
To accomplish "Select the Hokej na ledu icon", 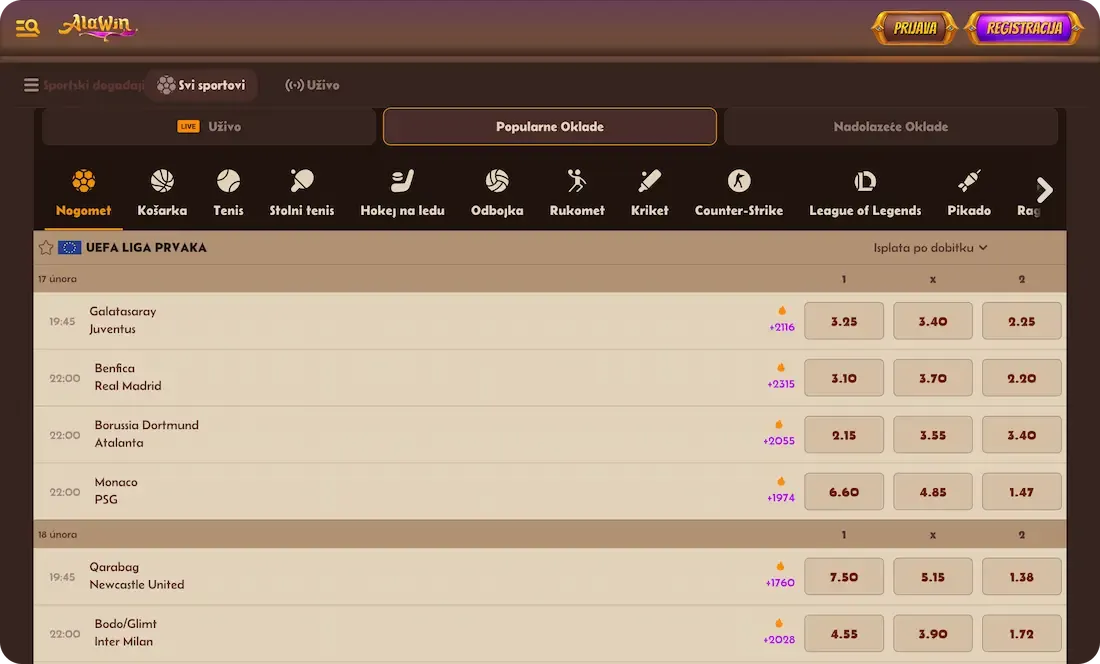I will click(402, 180).
